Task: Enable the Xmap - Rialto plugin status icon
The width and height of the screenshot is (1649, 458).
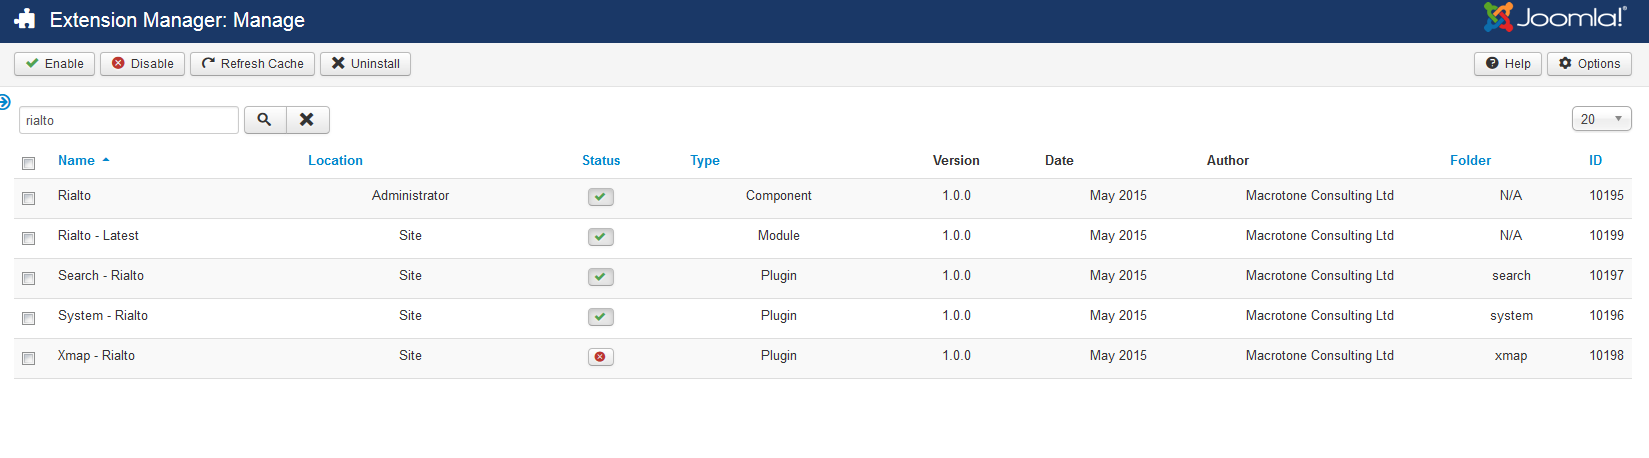Action: (x=600, y=357)
